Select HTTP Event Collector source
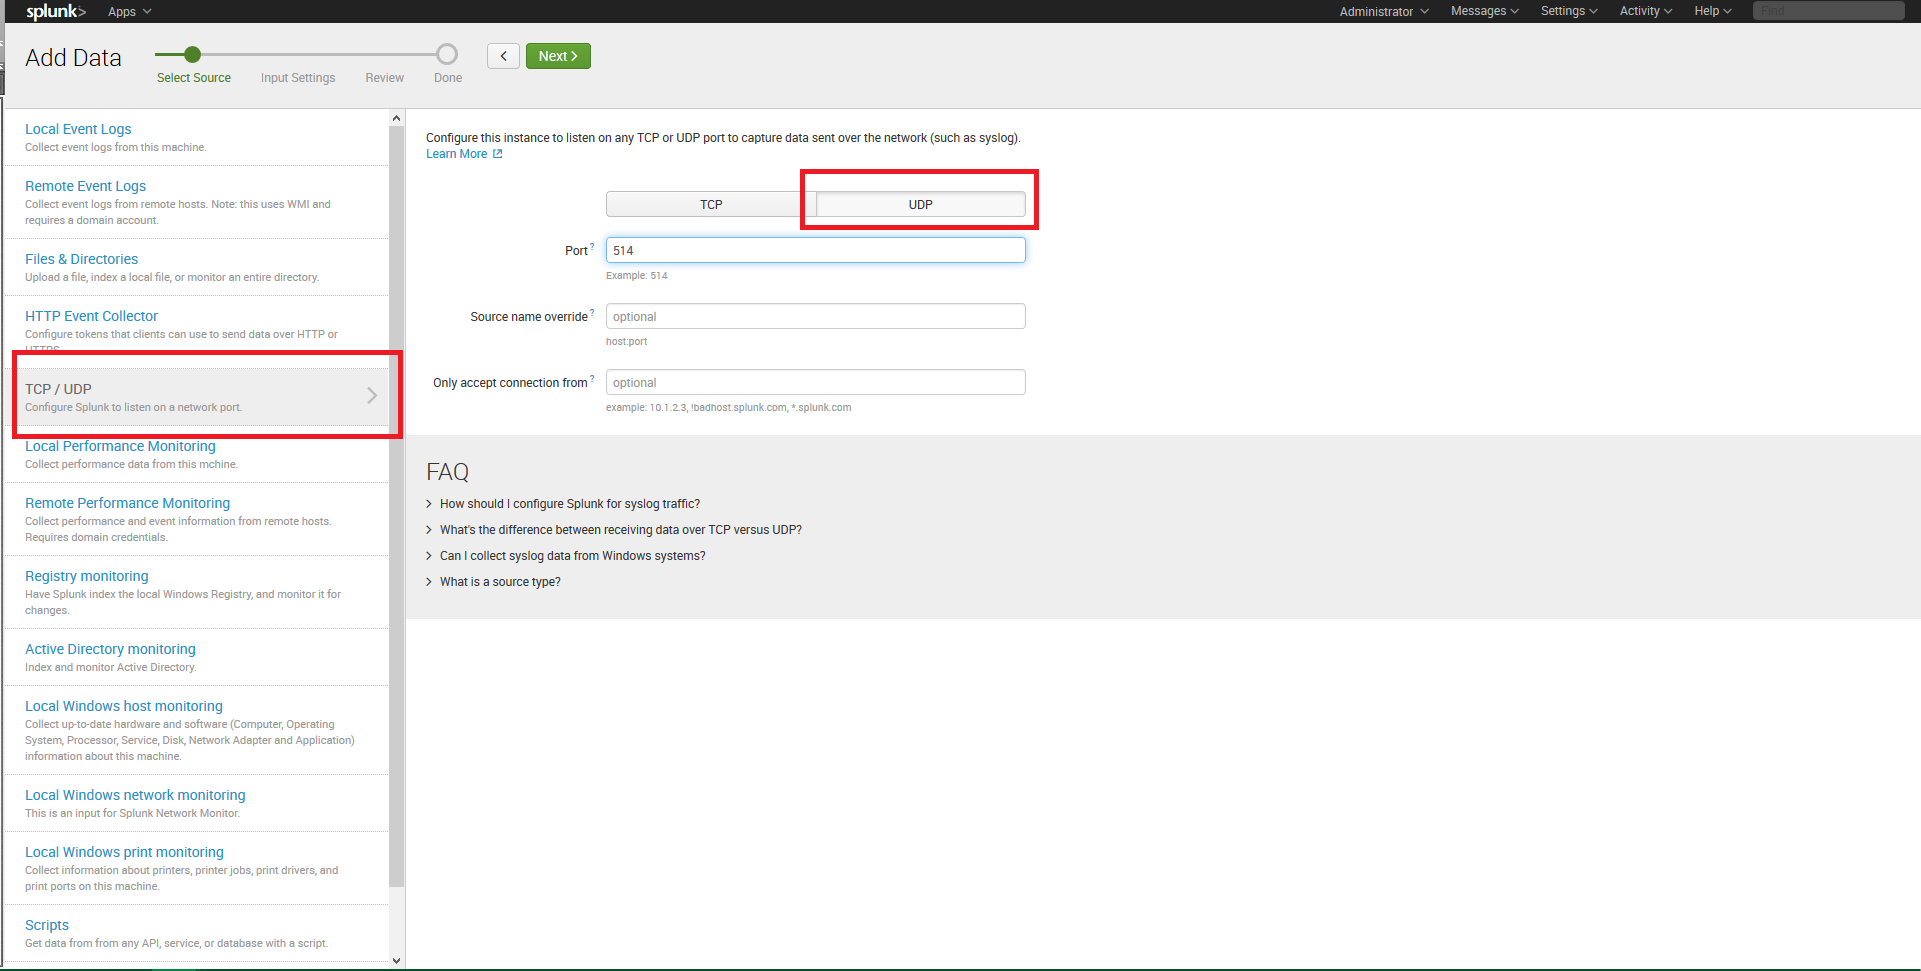 pos(91,316)
